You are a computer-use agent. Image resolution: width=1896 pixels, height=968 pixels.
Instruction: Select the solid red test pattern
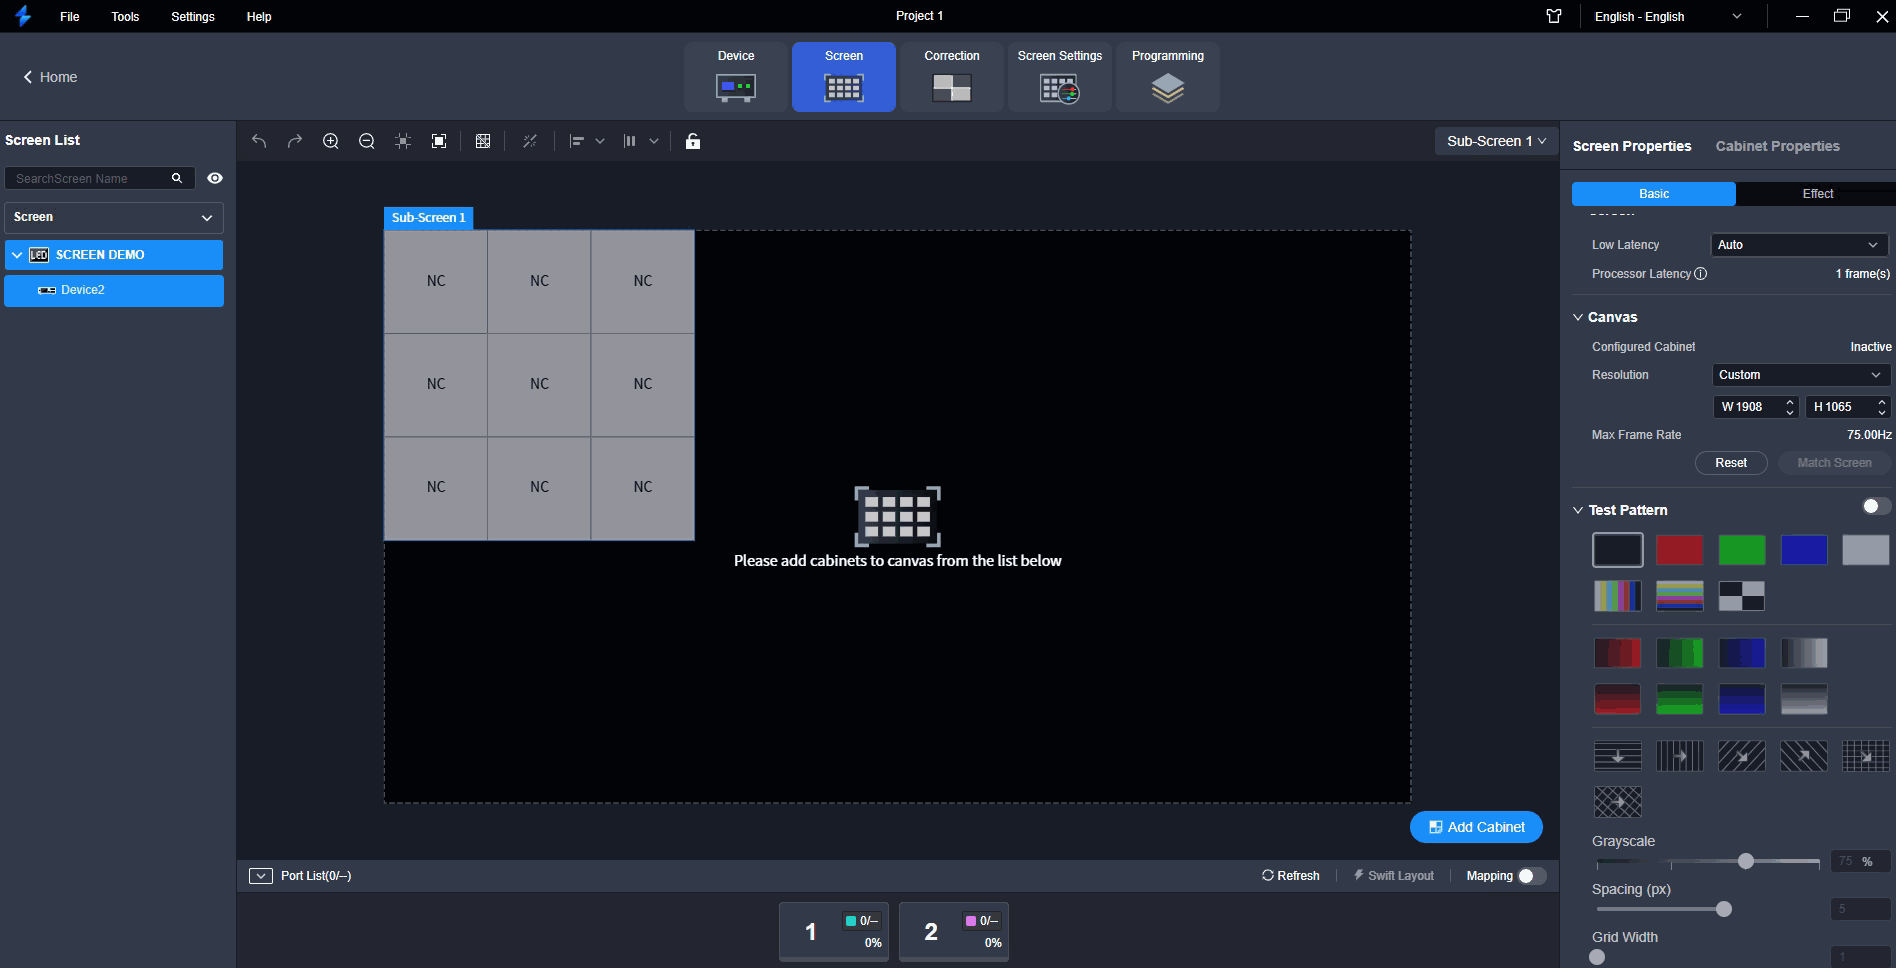click(1680, 550)
